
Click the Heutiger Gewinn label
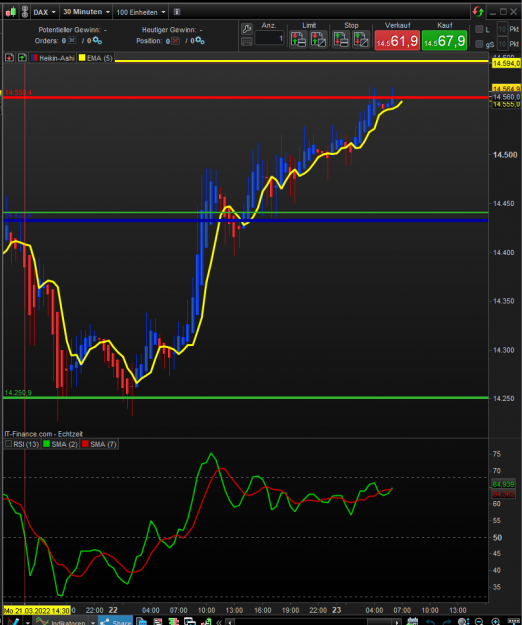point(169,30)
